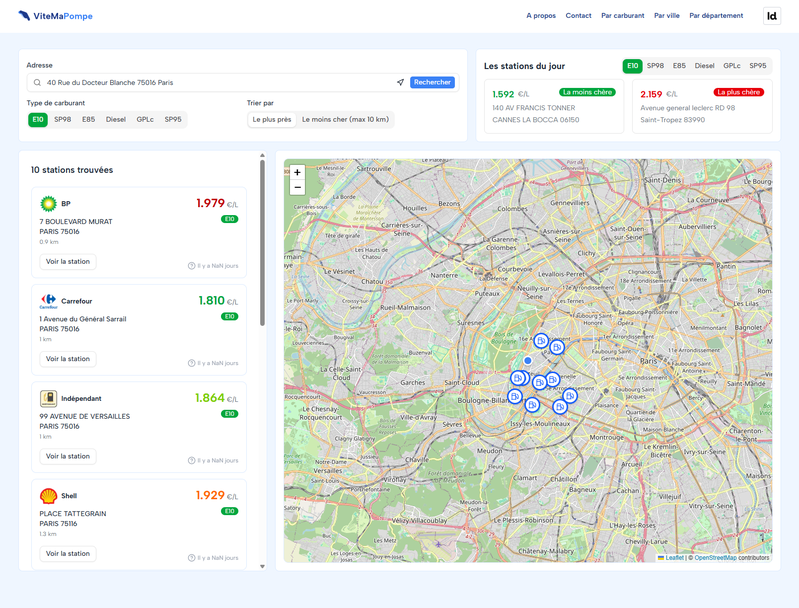This screenshot has height=608, width=799.
Task: Click the BP station logo
Action: pyautogui.click(x=48, y=204)
